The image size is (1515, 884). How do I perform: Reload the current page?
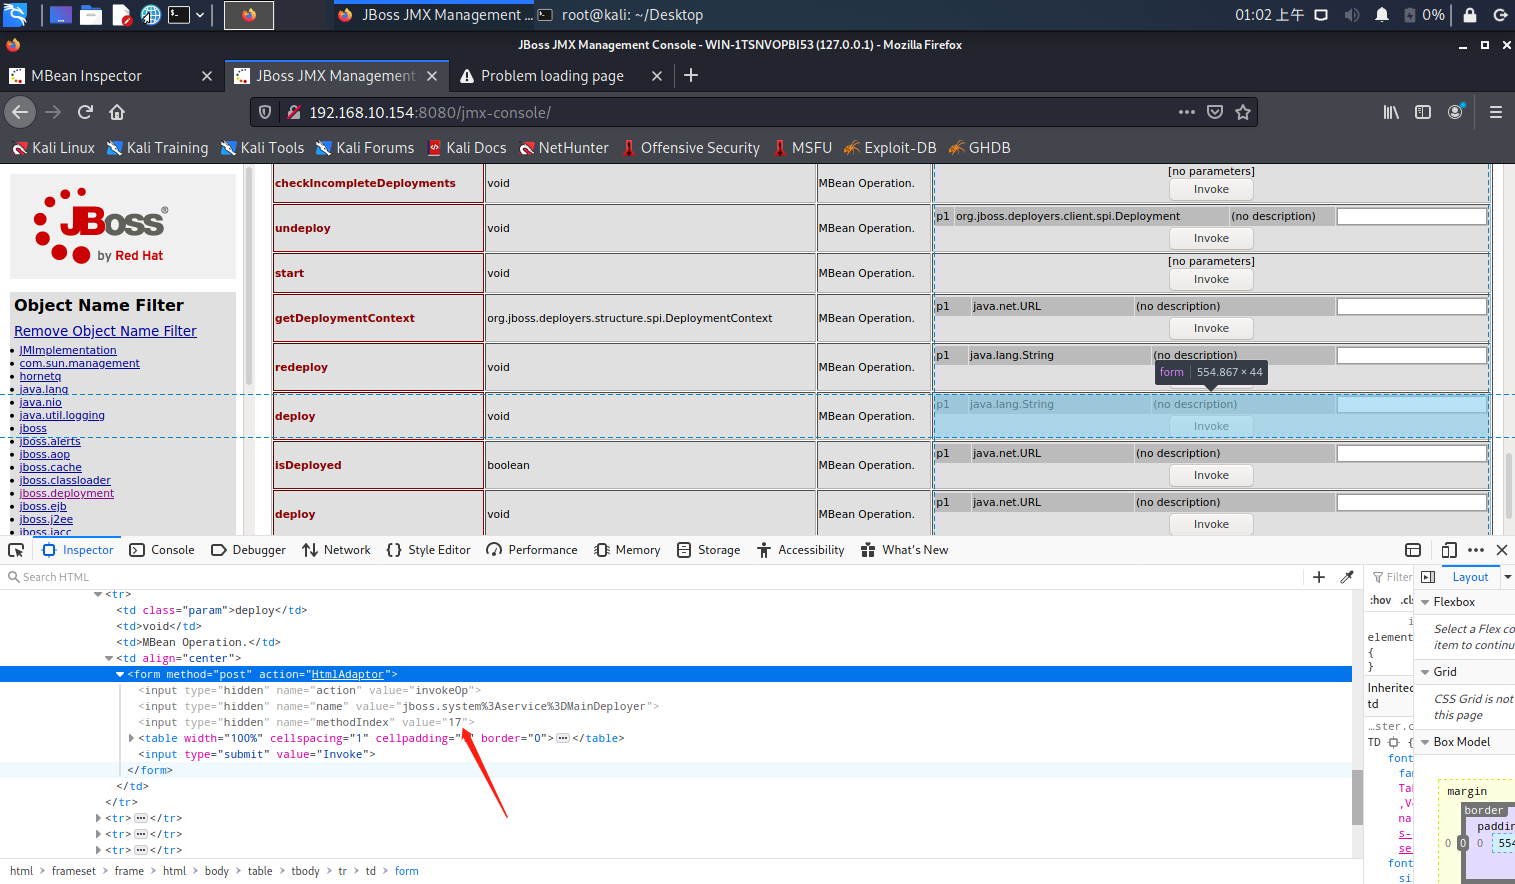(85, 112)
